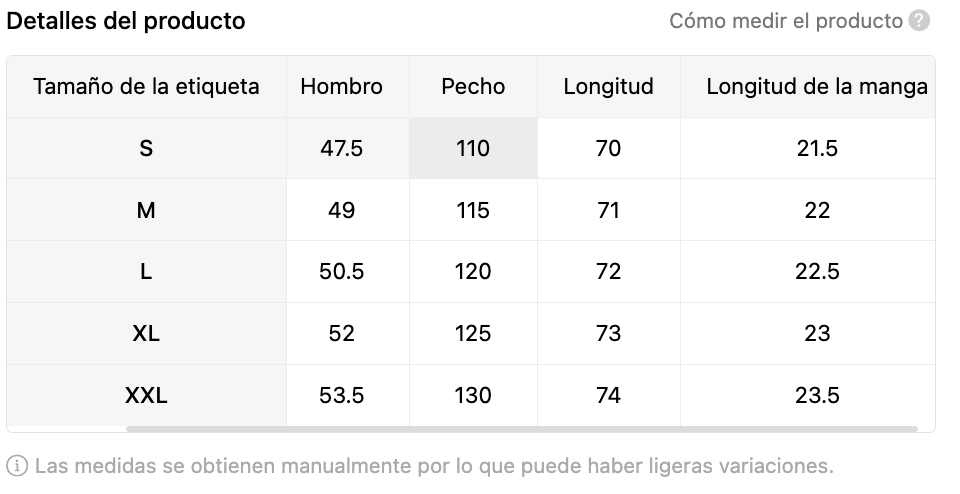The height and width of the screenshot is (494, 960).
Task: Click the 'Detalles del producto' heading
Action: (x=126, y=21)
